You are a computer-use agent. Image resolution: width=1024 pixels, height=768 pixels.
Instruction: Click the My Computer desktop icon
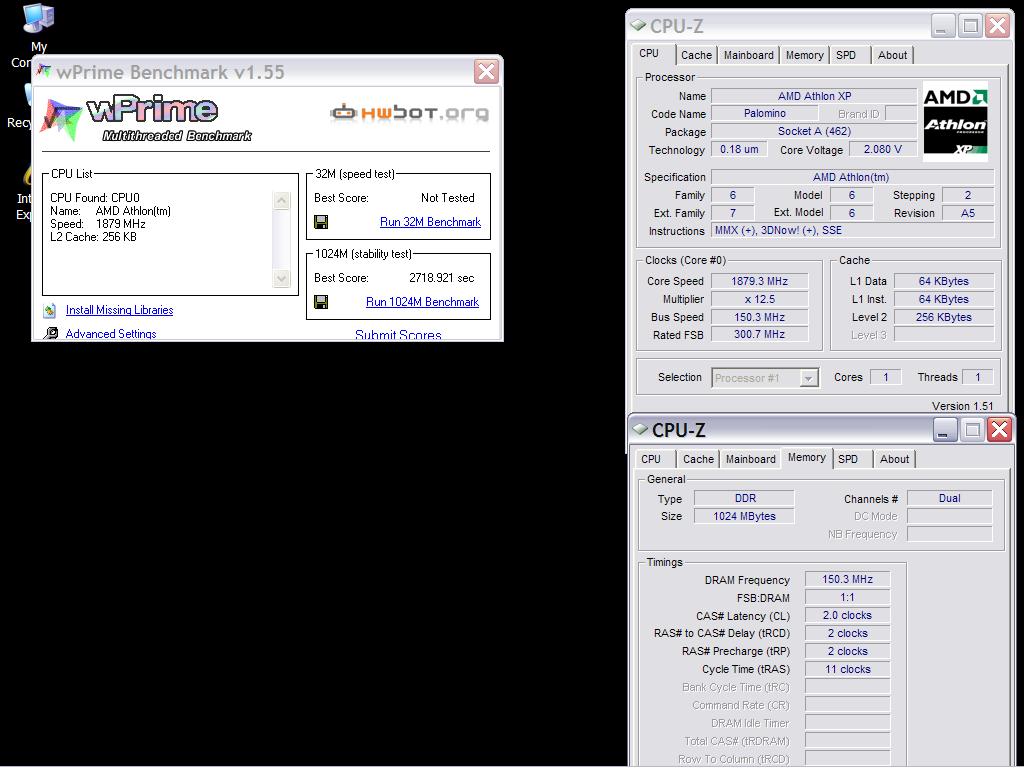[37, 20]
